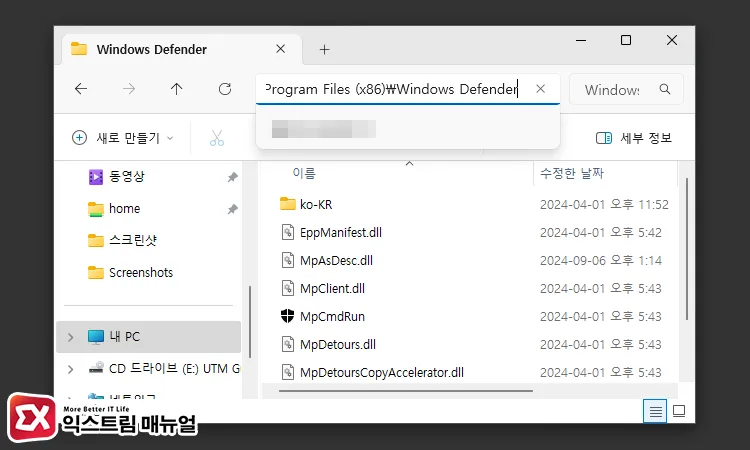Add a new tab

(x=324, y=50)
